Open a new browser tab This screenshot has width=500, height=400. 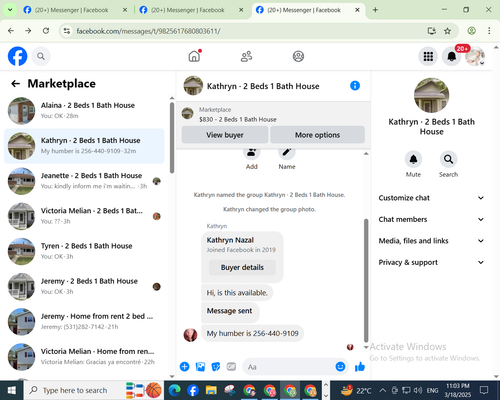(375, 10)
